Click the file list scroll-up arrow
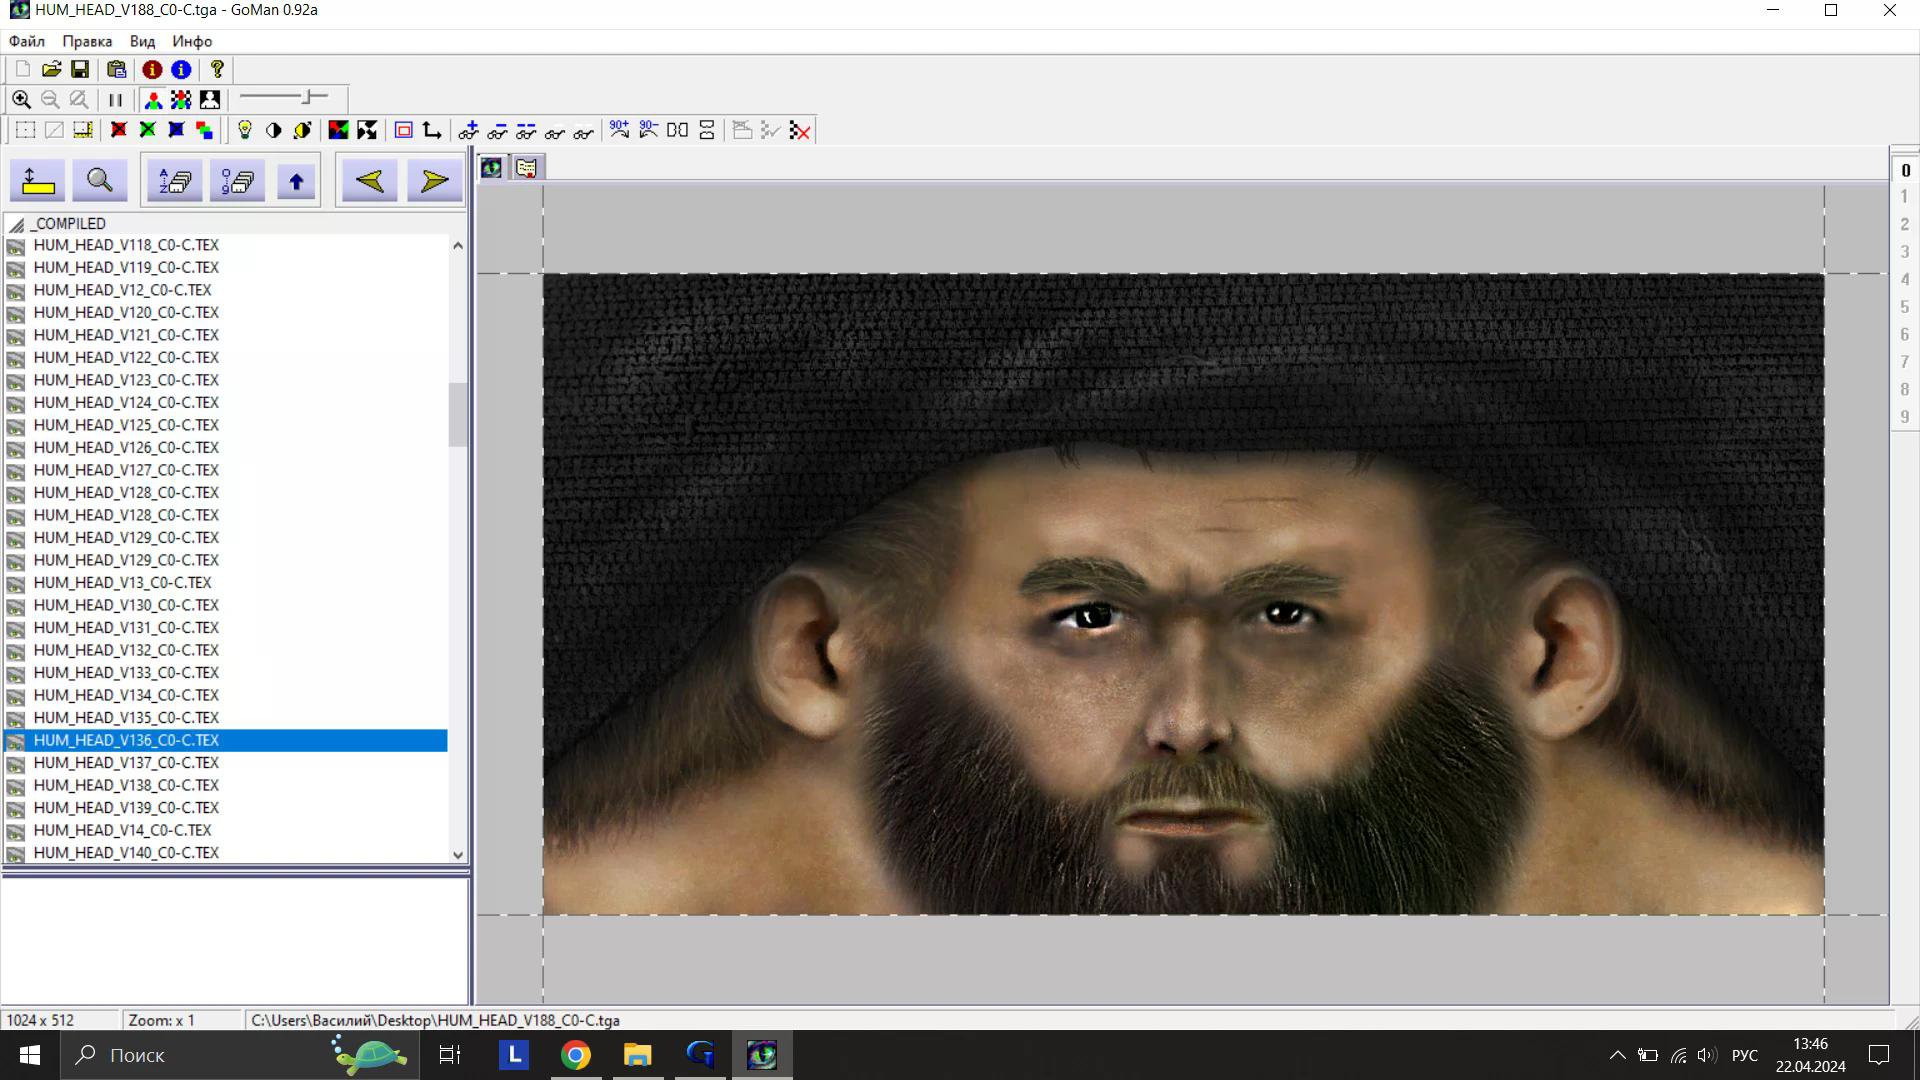This screenshot has height=1080, width=1920. pyautogui.click(x=458, y=246)
